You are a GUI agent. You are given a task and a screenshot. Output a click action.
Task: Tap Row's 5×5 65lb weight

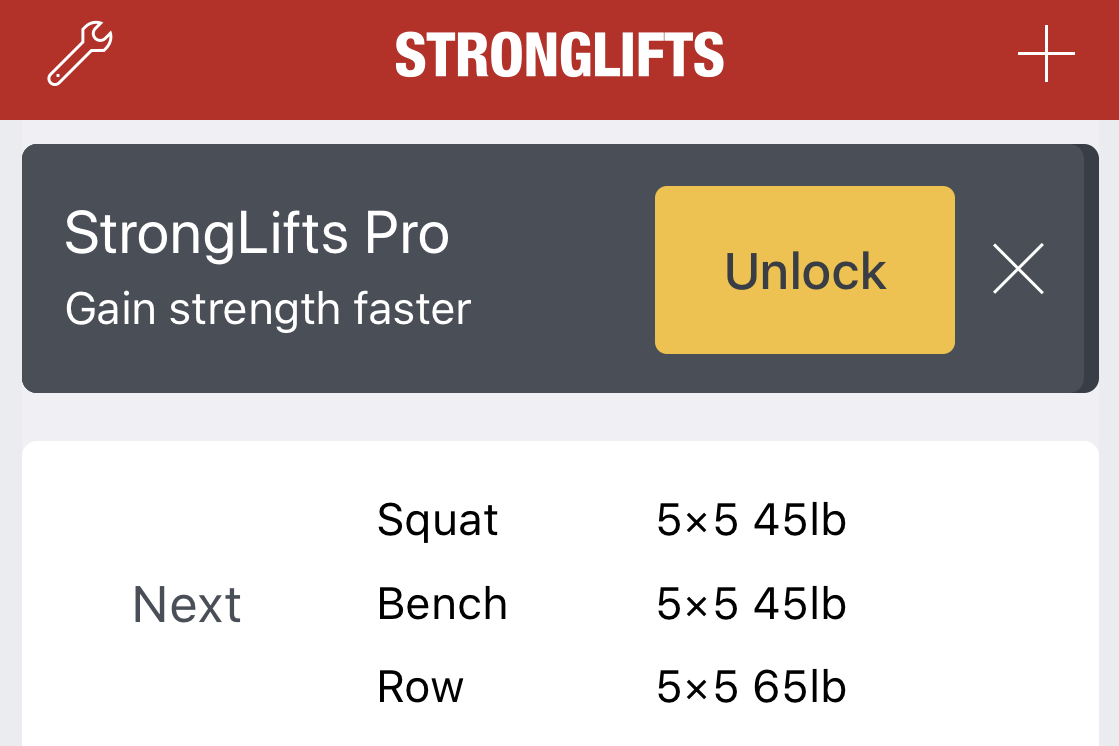(x=751, y=688)
